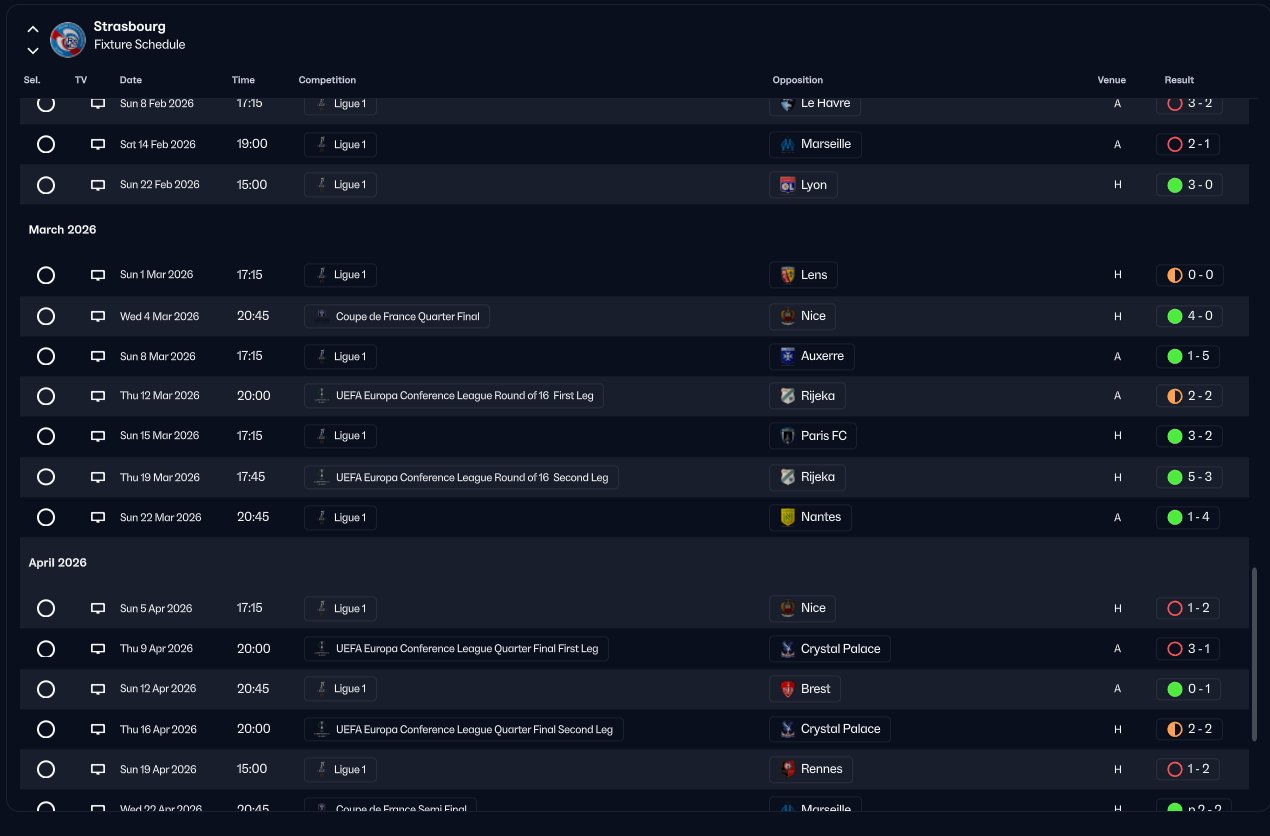The width and height of the screenshot is (1270, 836).
Task: Click the Competition column header
Action: tap(327, 80)
